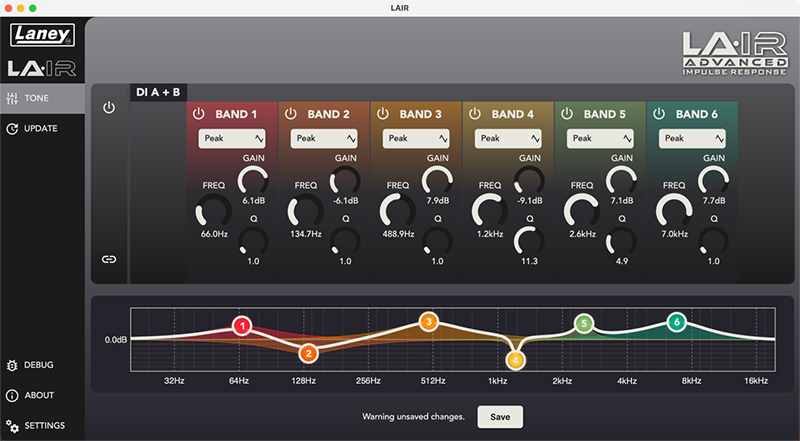Select the orange node 3 on the EQ curve
This screenshot has height=441, width=800.
coord(428,321)
